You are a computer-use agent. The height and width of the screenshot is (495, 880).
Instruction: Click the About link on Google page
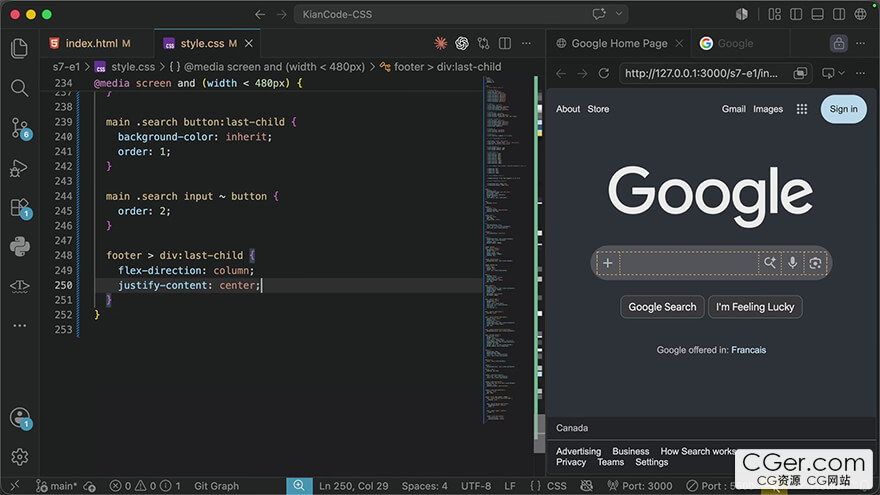(x=568, y=109)
